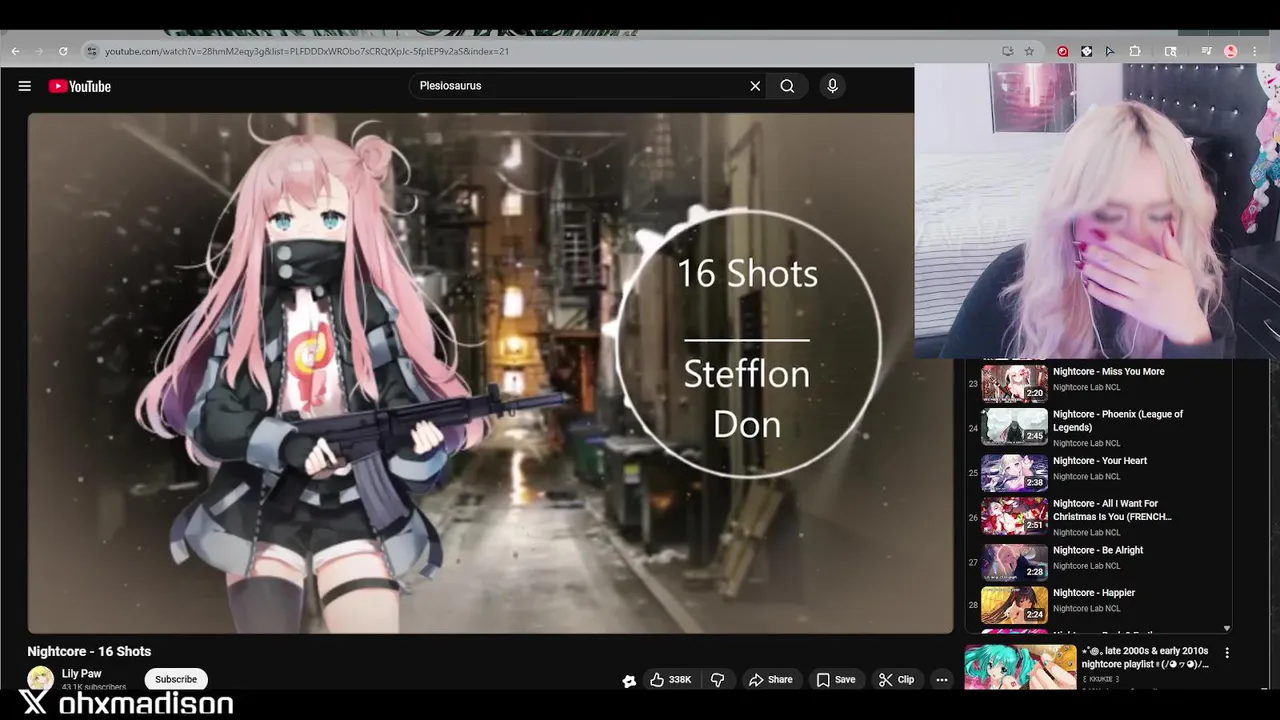Open the tab search side panel icon
1280x720 pixels.
point(1170,51)
